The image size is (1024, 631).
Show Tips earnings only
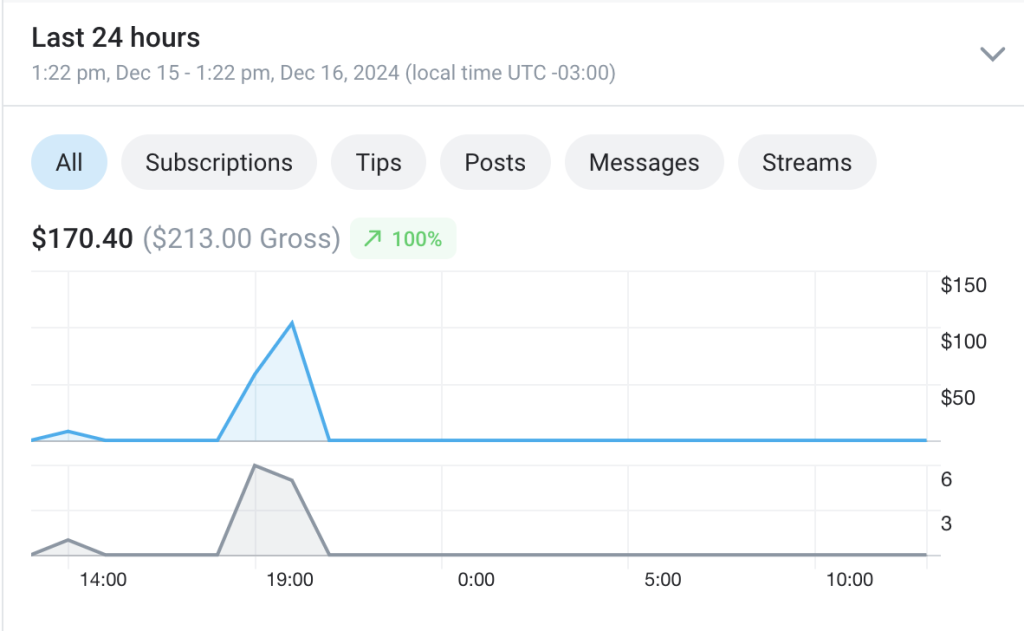pyautogui.click(x=378, y=162)
